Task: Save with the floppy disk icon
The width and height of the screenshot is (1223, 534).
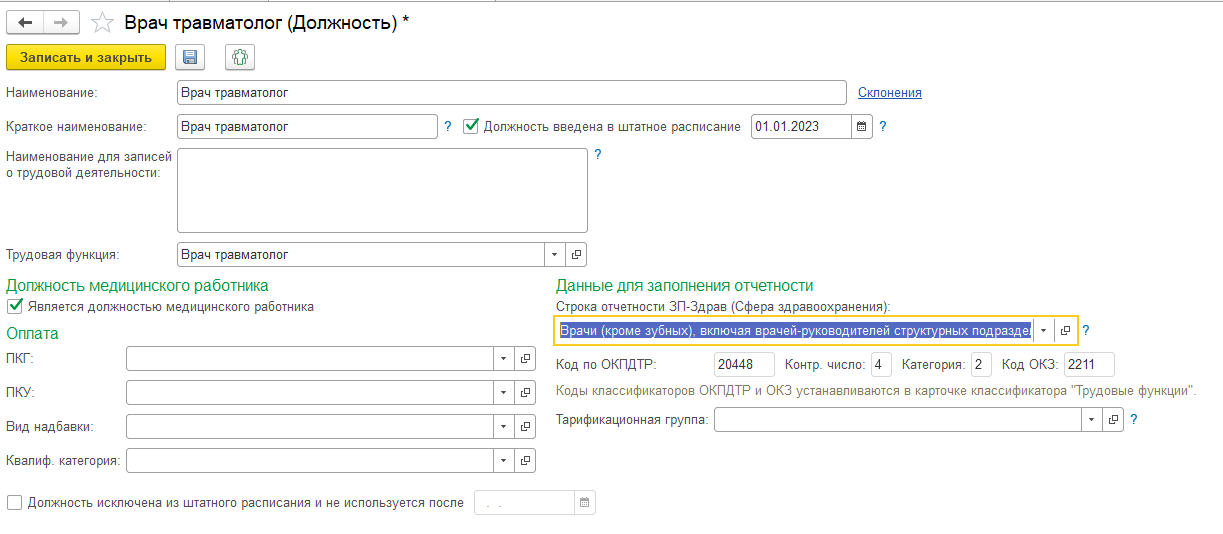Action: pos(190,57)
